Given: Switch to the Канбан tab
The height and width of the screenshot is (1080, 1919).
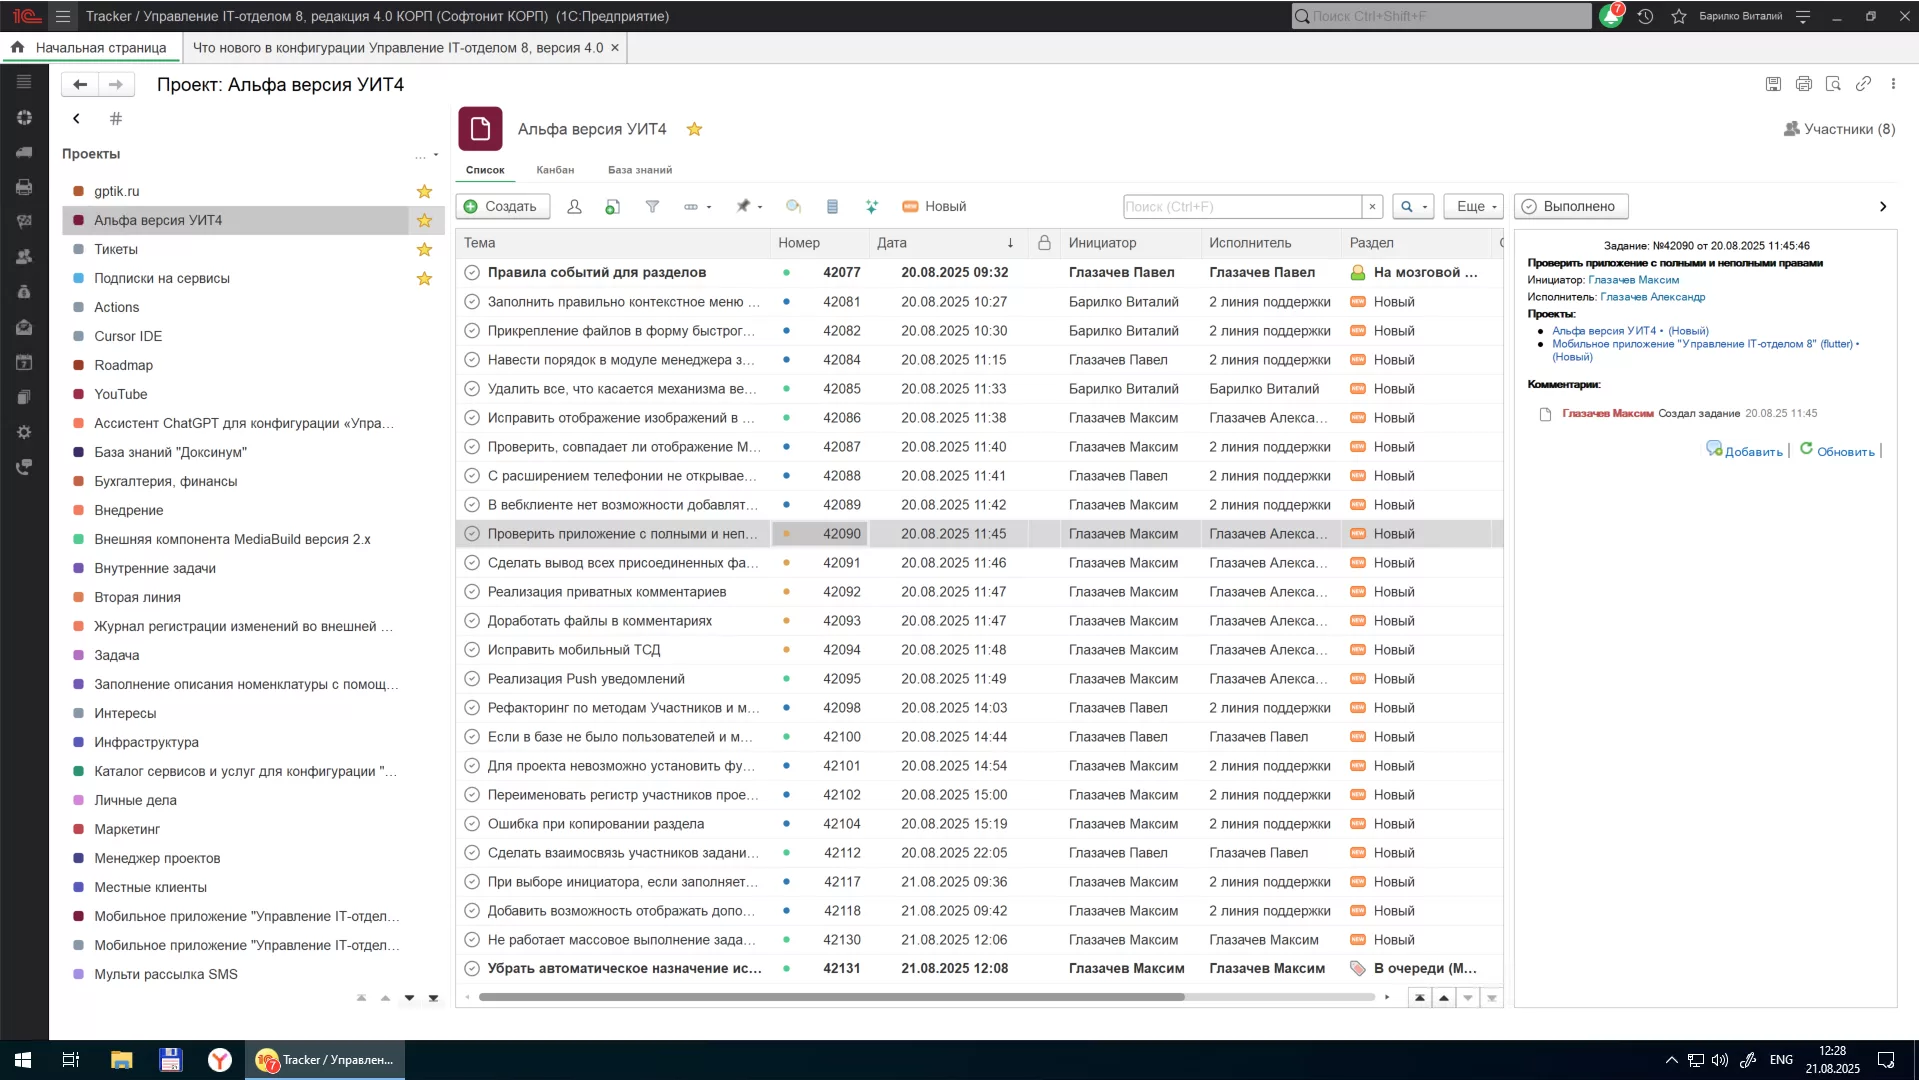Looking at the screenshot, I should pyautogui.click(x=555, y=170).
